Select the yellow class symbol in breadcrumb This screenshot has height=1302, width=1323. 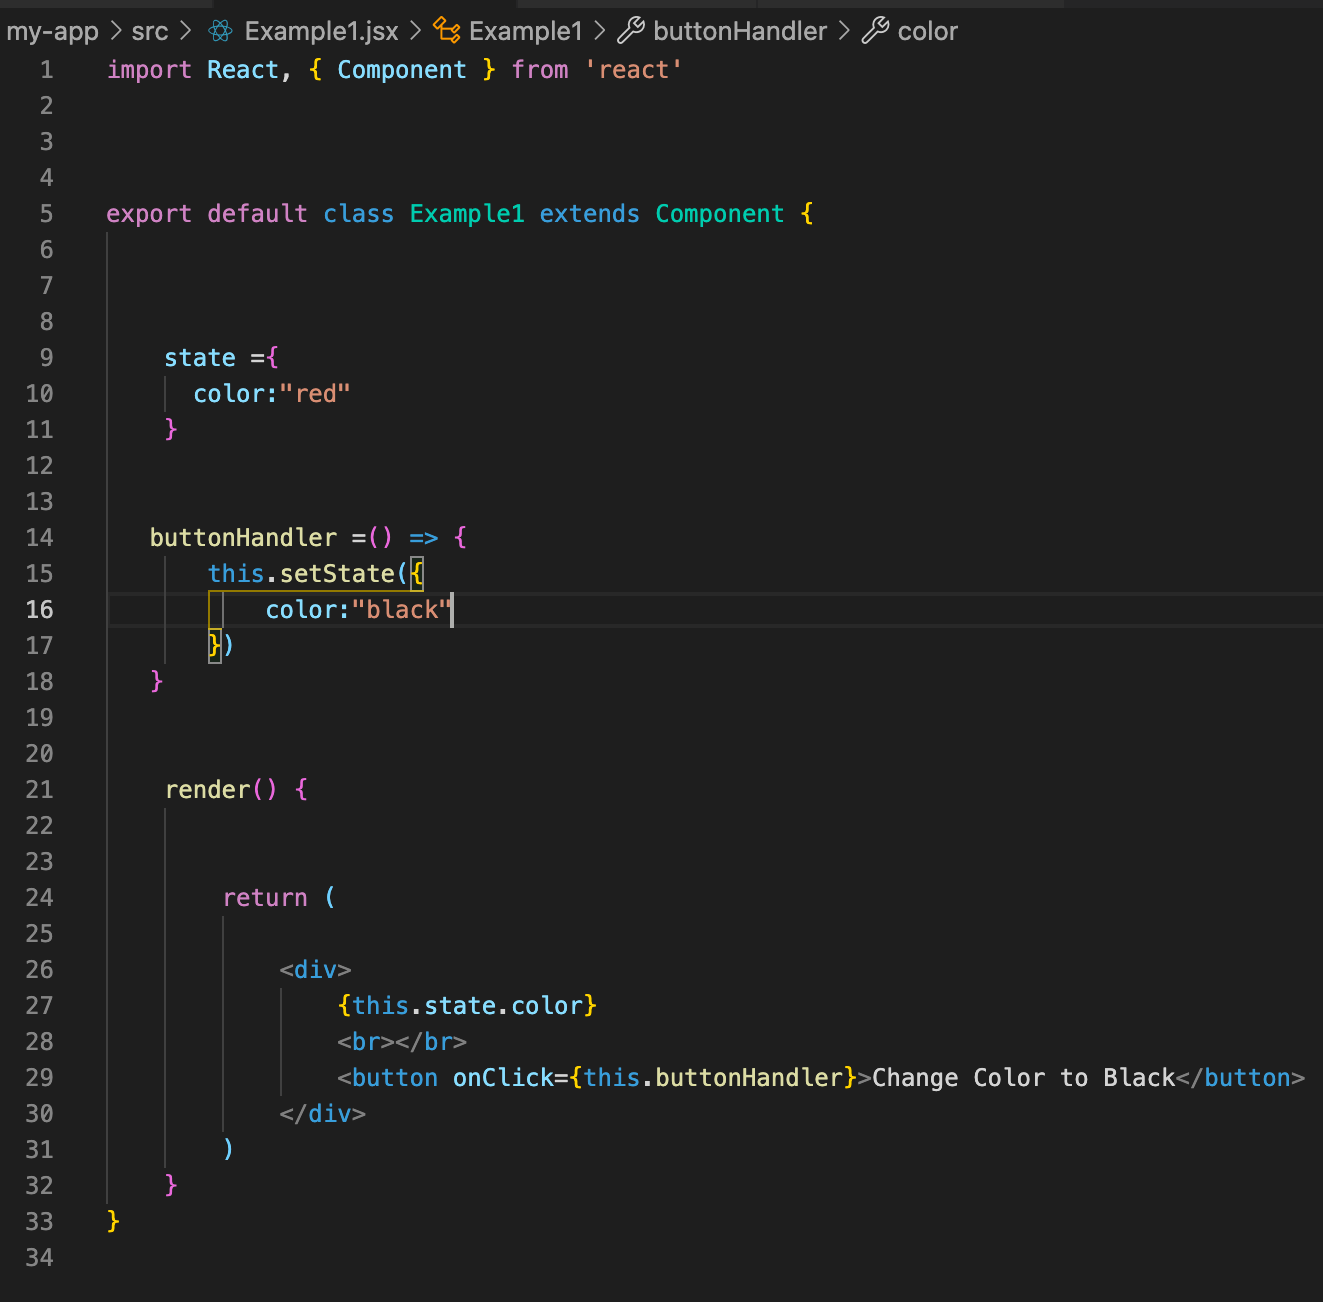tap(447, 31)
